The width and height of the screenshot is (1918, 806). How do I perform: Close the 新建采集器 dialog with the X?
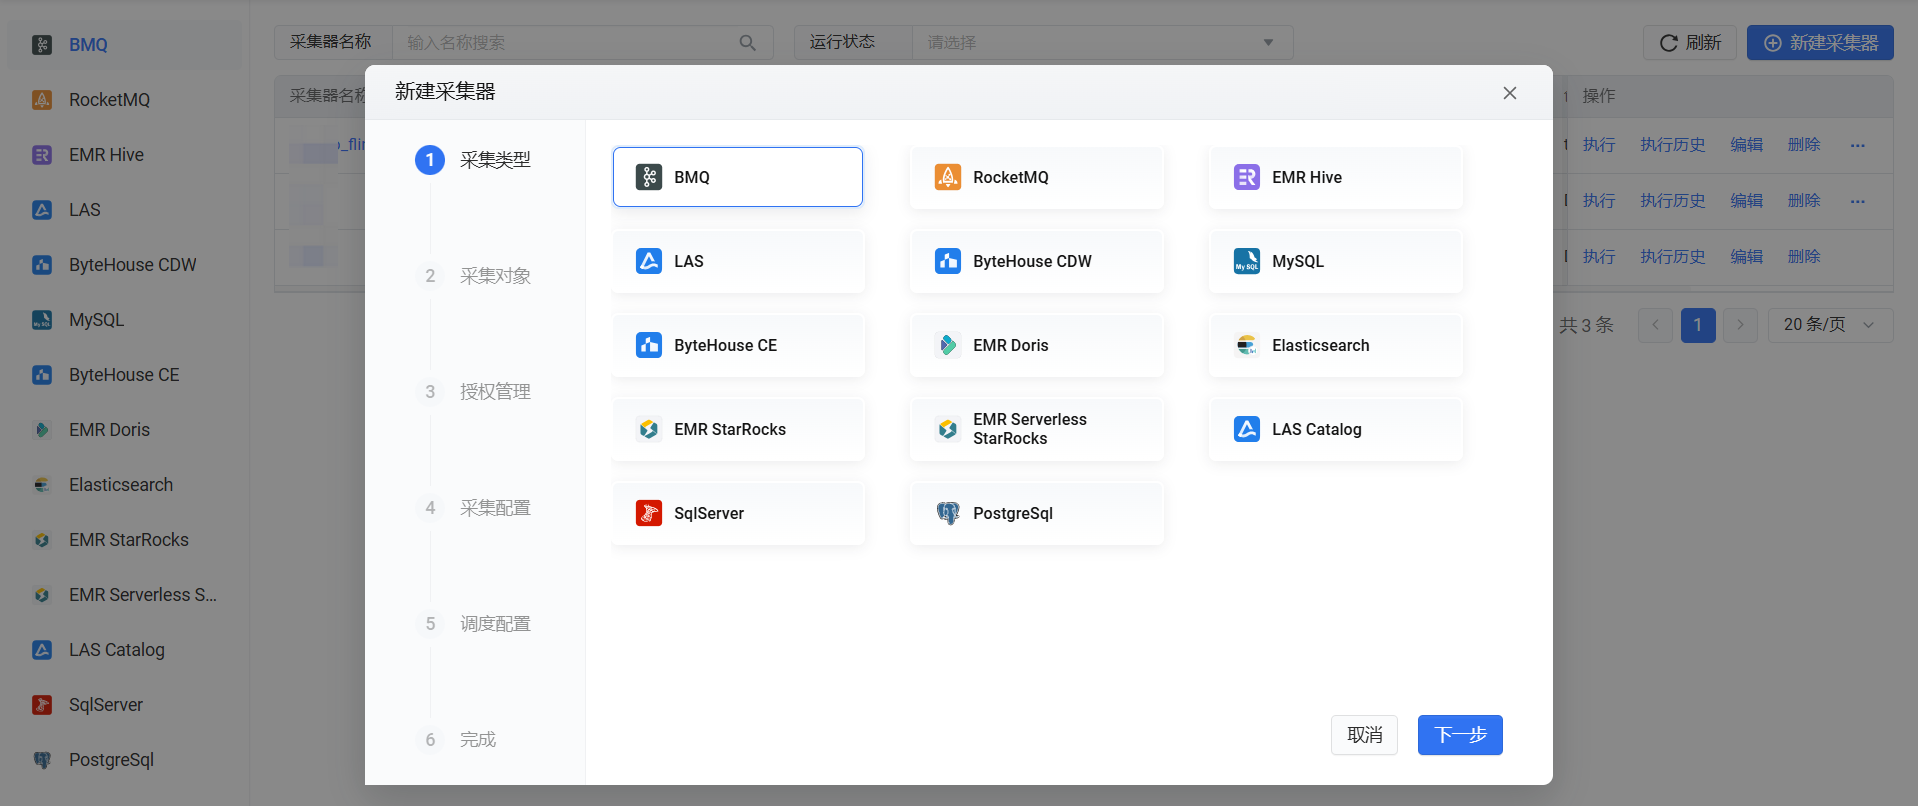[x=1510, y=93]
